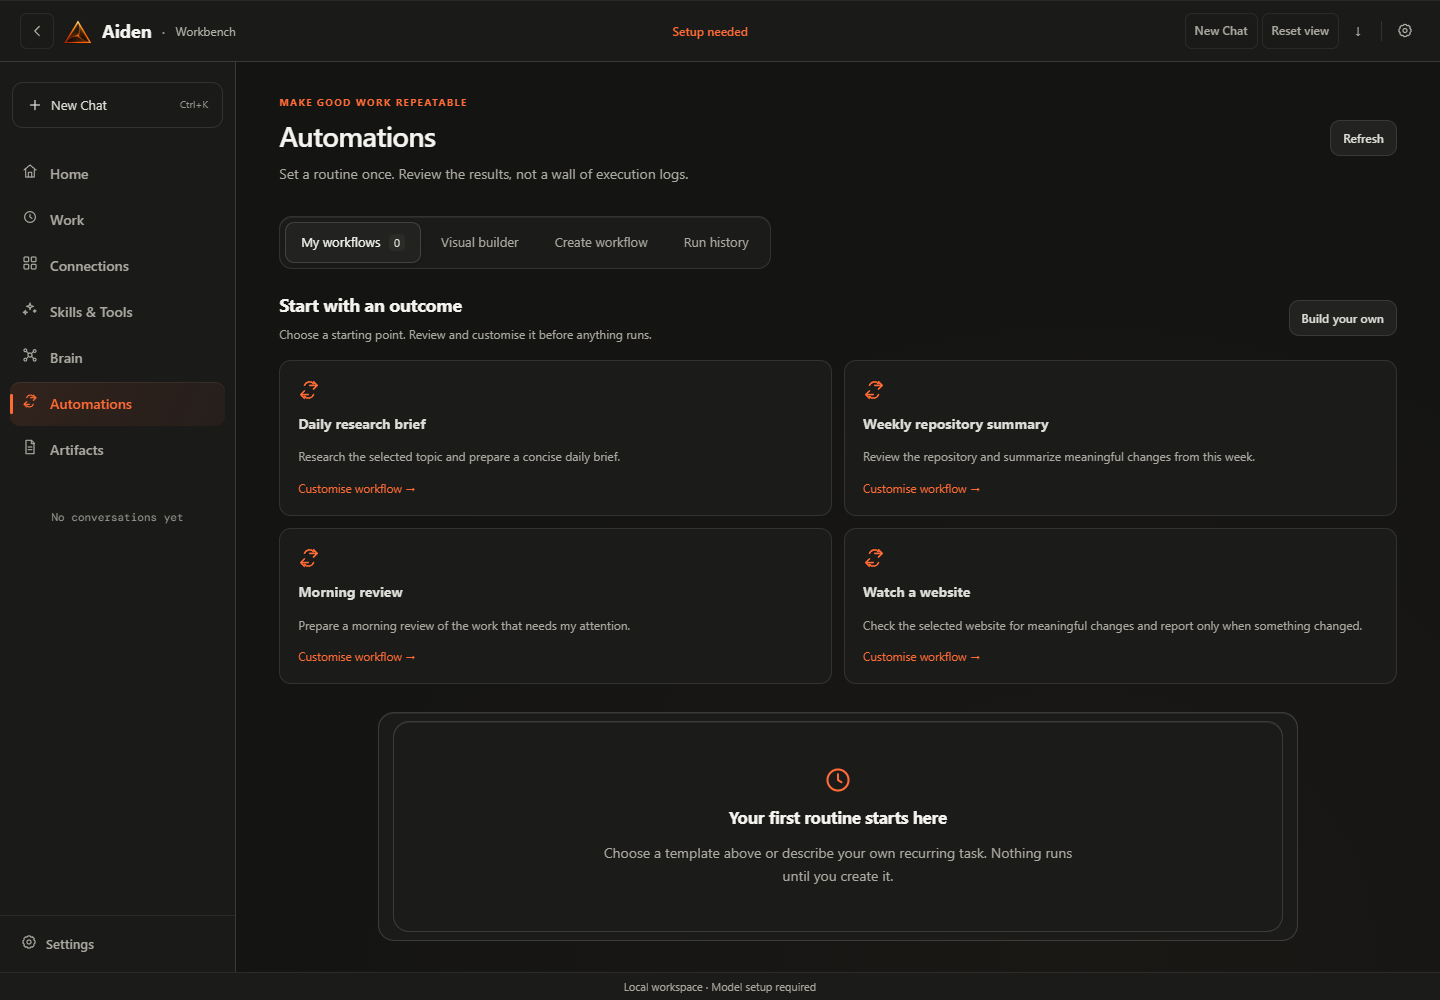Click the plus icon beside New Chat in sidebar

pos(35,105)
